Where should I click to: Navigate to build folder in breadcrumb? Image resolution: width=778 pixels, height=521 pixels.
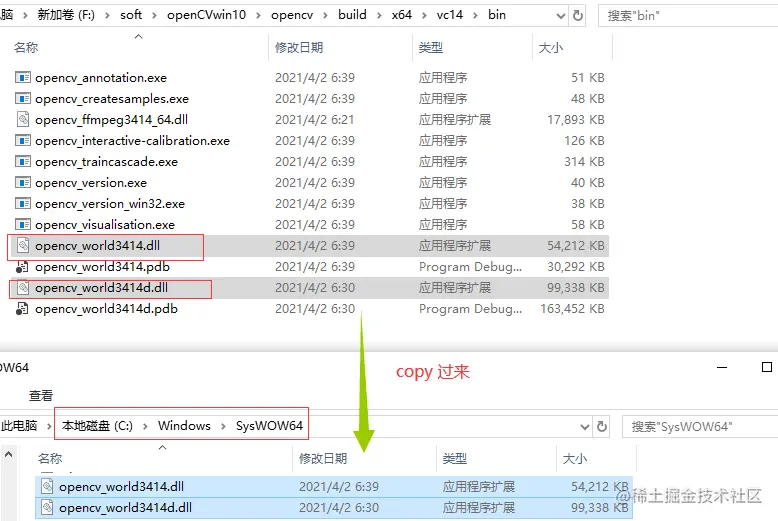pos(352,15)
